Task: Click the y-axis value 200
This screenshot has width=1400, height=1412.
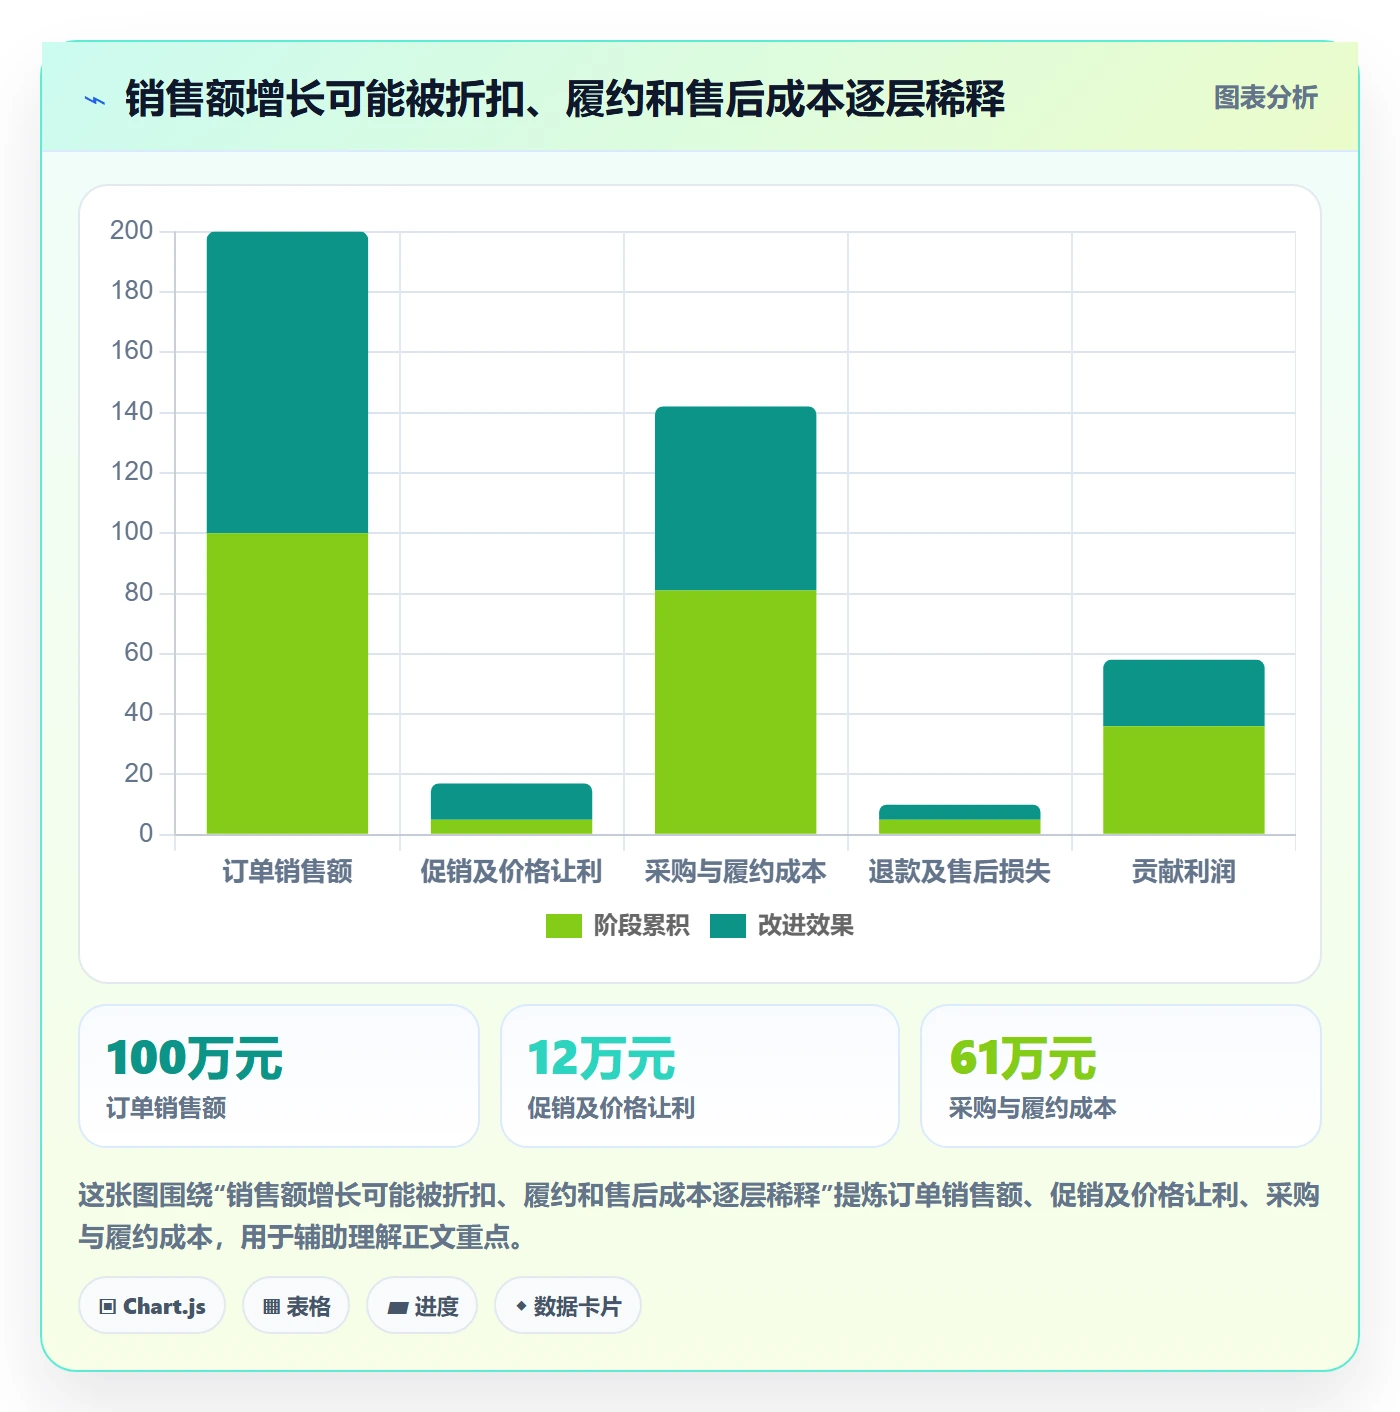Action: (132, 231)
